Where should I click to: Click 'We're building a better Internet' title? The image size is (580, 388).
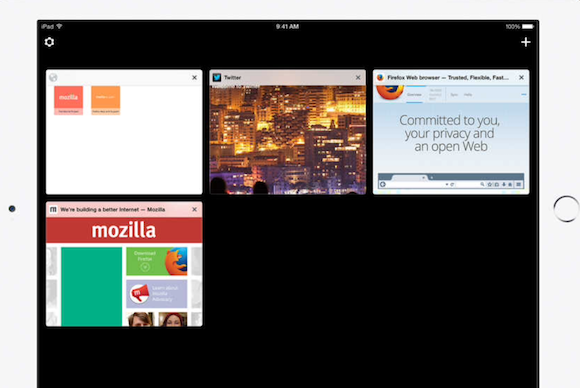pyautogui.click(x=112, y=209)
